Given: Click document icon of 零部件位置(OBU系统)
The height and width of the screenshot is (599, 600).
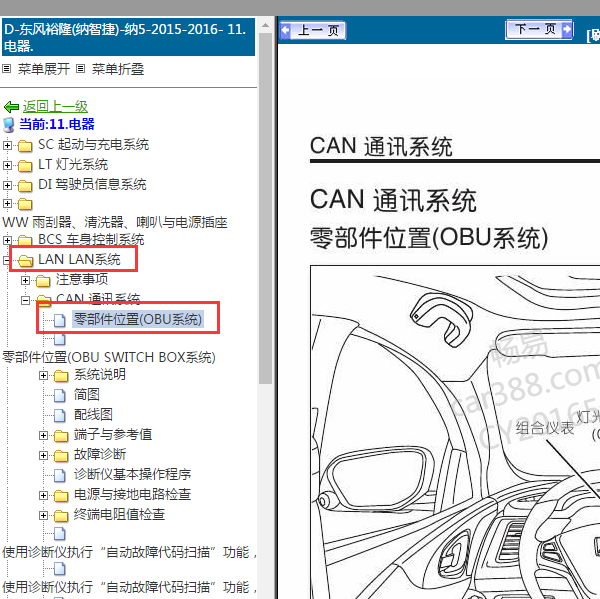Looking at the screenshot, I should [60, 320].
